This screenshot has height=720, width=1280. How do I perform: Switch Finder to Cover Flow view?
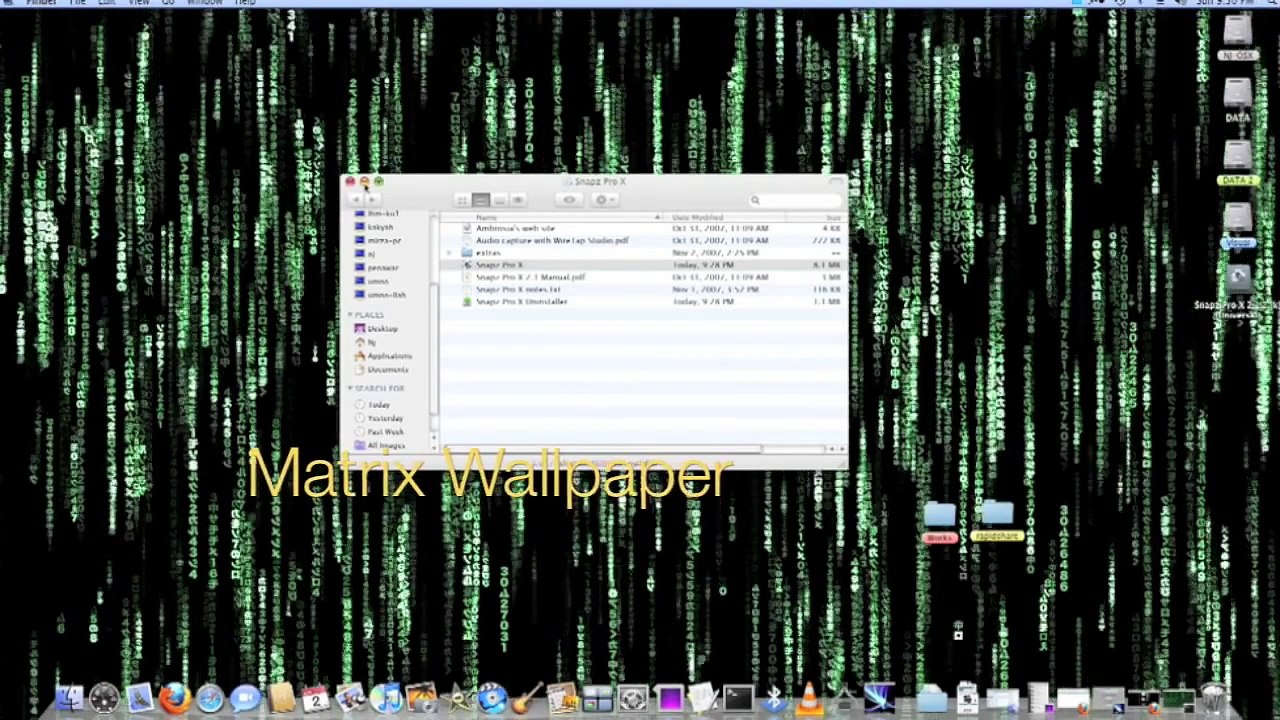pos(517,200)
